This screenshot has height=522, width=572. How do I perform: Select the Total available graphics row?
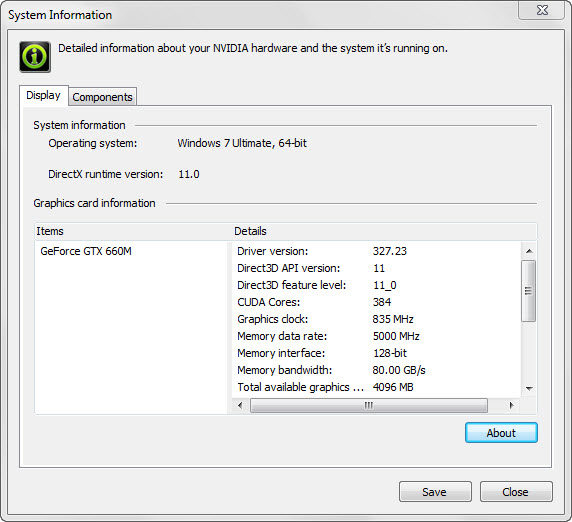[376, 387]
